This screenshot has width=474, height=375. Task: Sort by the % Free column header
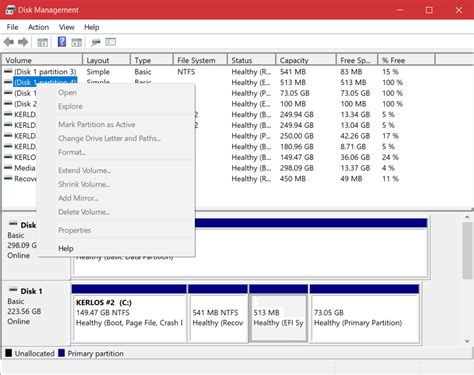(x=406, y=60)
